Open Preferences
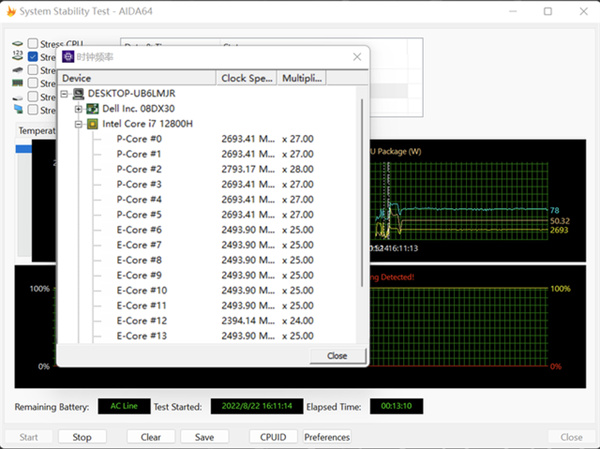 pos(327,437)
